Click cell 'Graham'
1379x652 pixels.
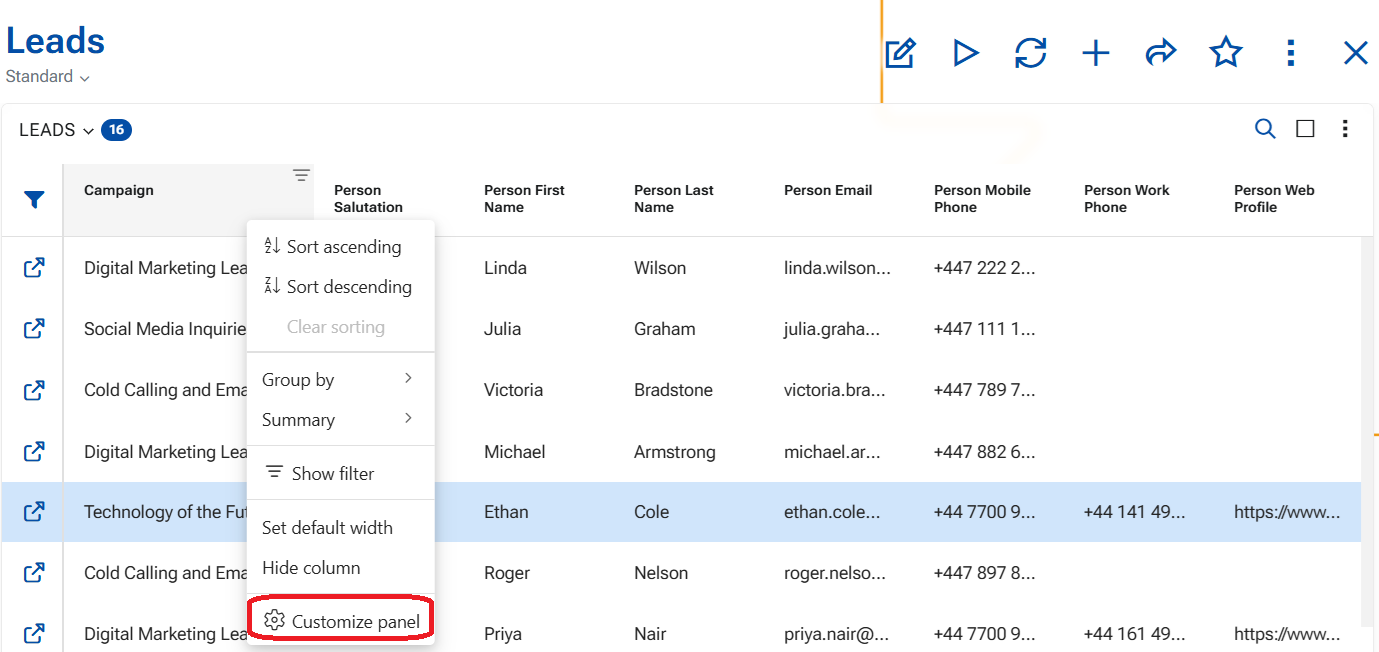[665, 329]
